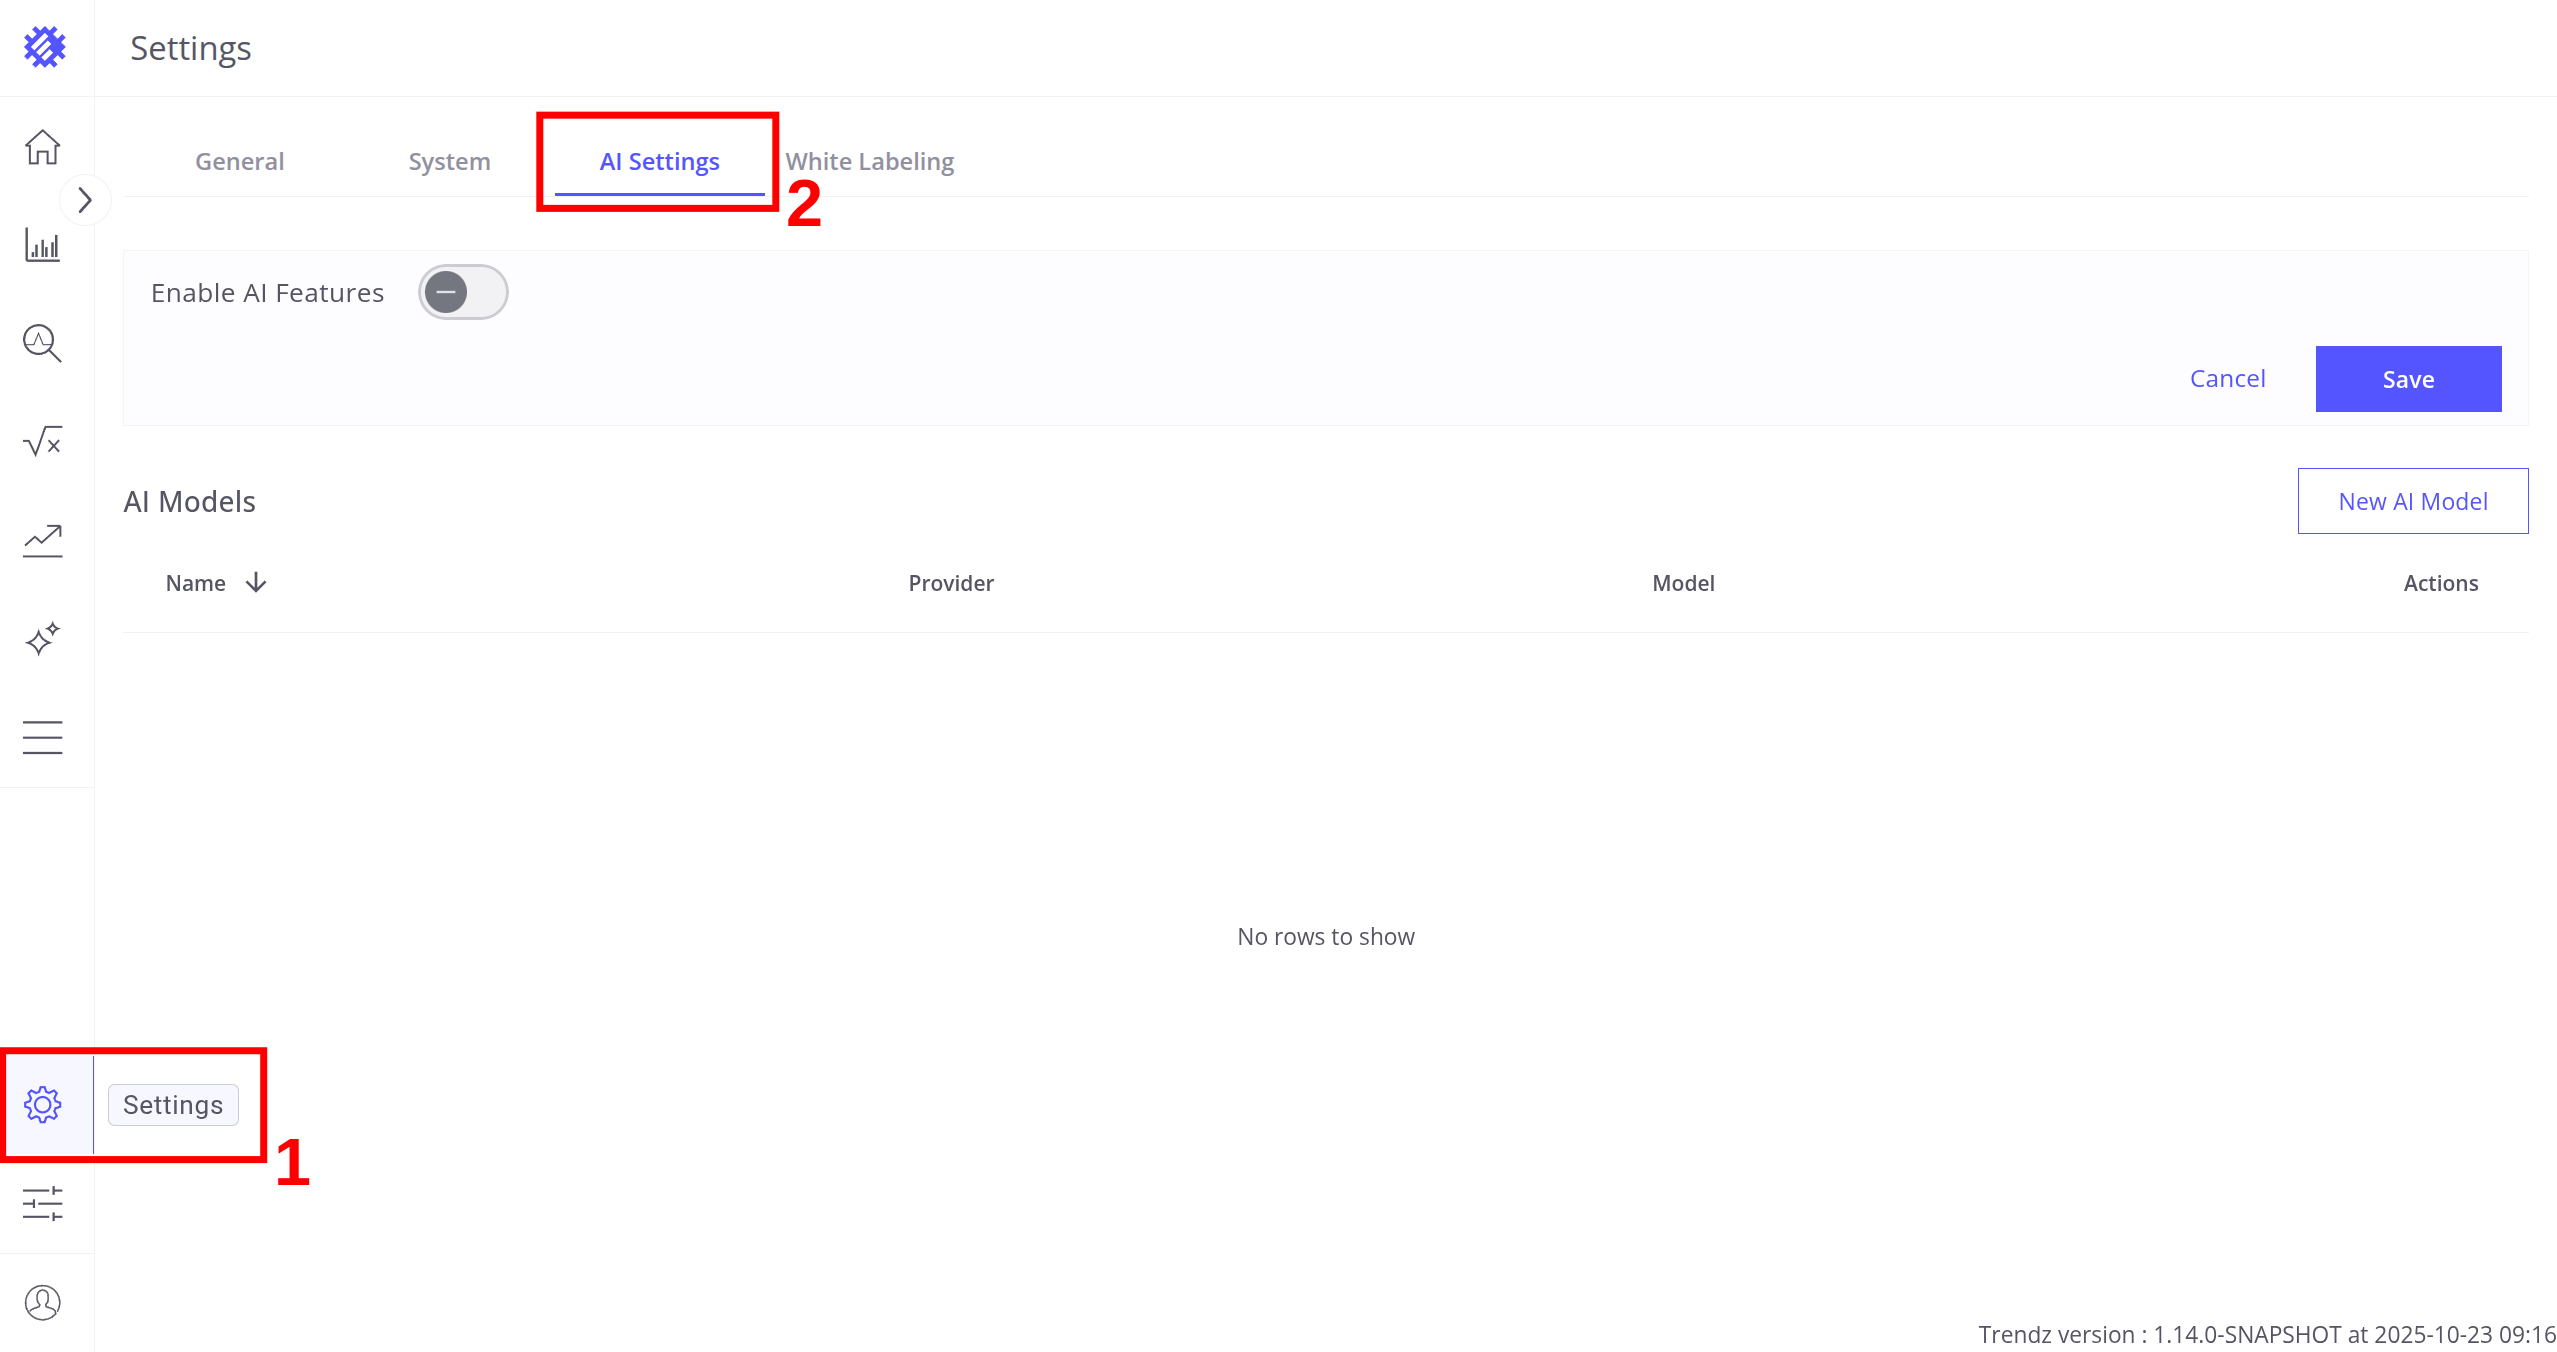
Task: Open the three-line list menu icon
Action: click(x=42, y=737)
